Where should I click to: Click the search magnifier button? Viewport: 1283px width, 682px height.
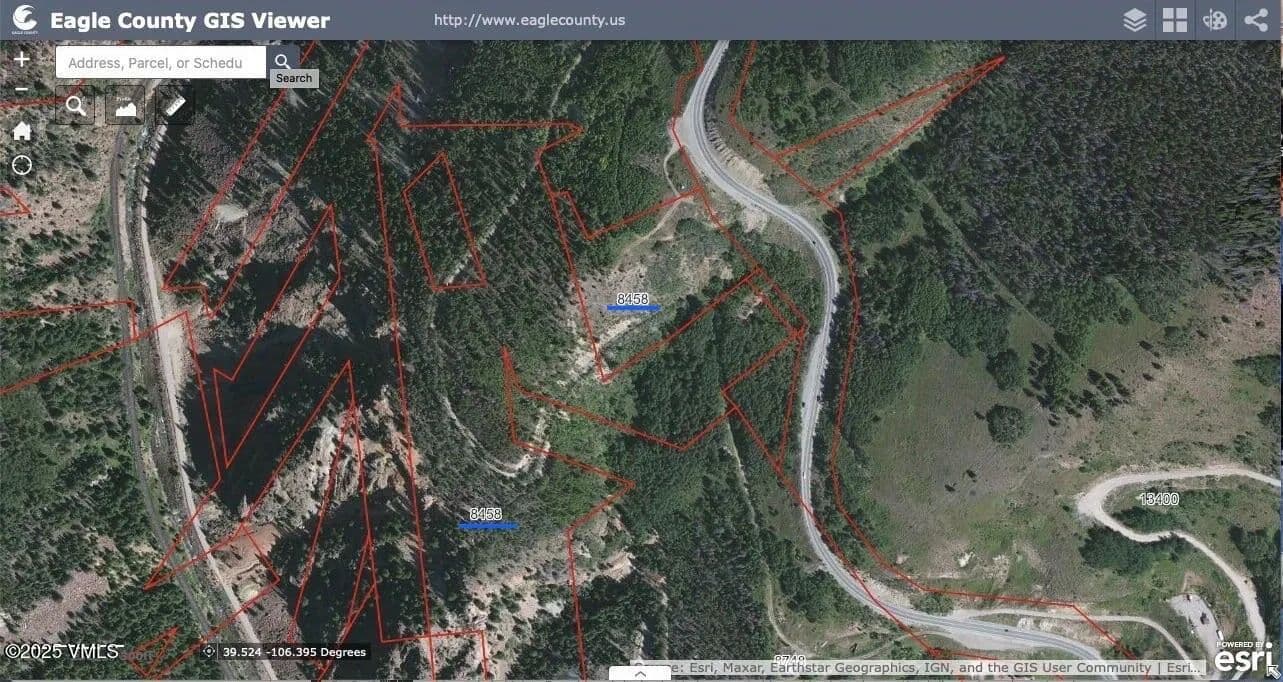(x=283, y=62)
